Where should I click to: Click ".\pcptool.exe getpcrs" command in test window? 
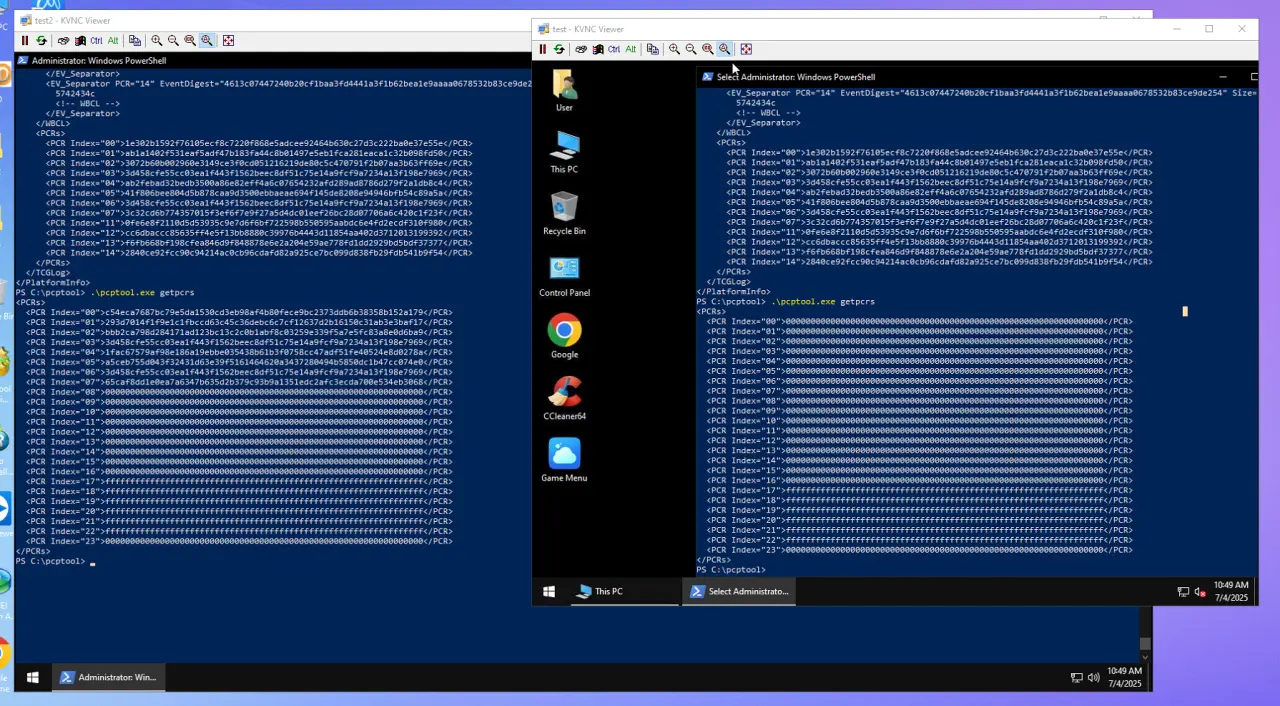point(823,302)
